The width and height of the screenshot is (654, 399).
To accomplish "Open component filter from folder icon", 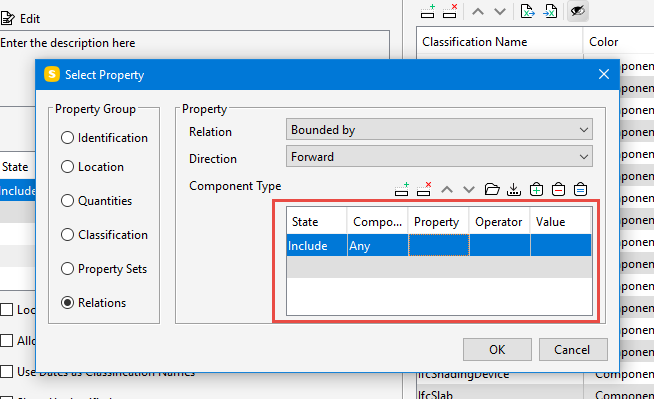I will 492,189.
